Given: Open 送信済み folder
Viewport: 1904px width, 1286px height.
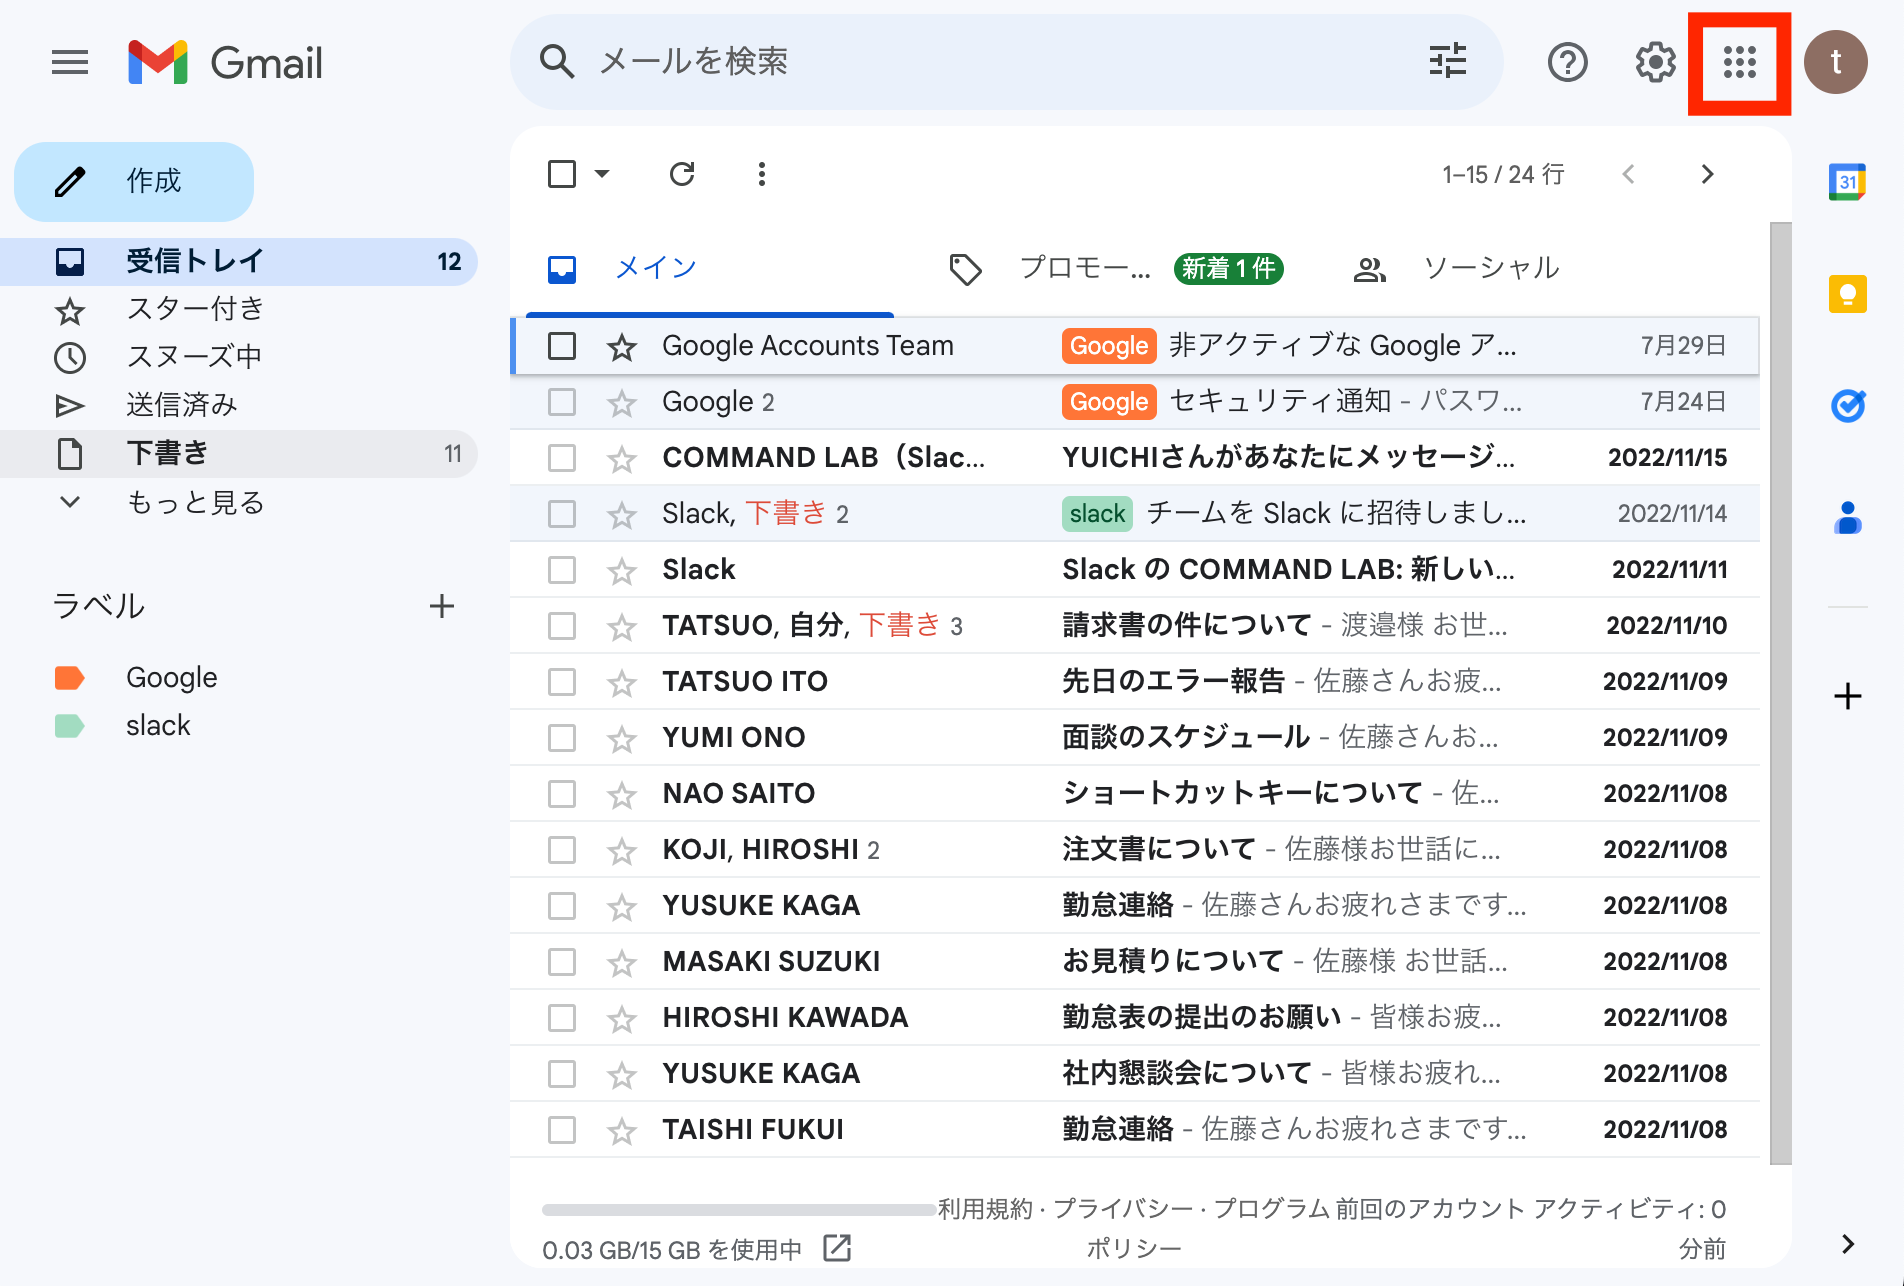Looking at the screenshot, I should click(238, 405).
